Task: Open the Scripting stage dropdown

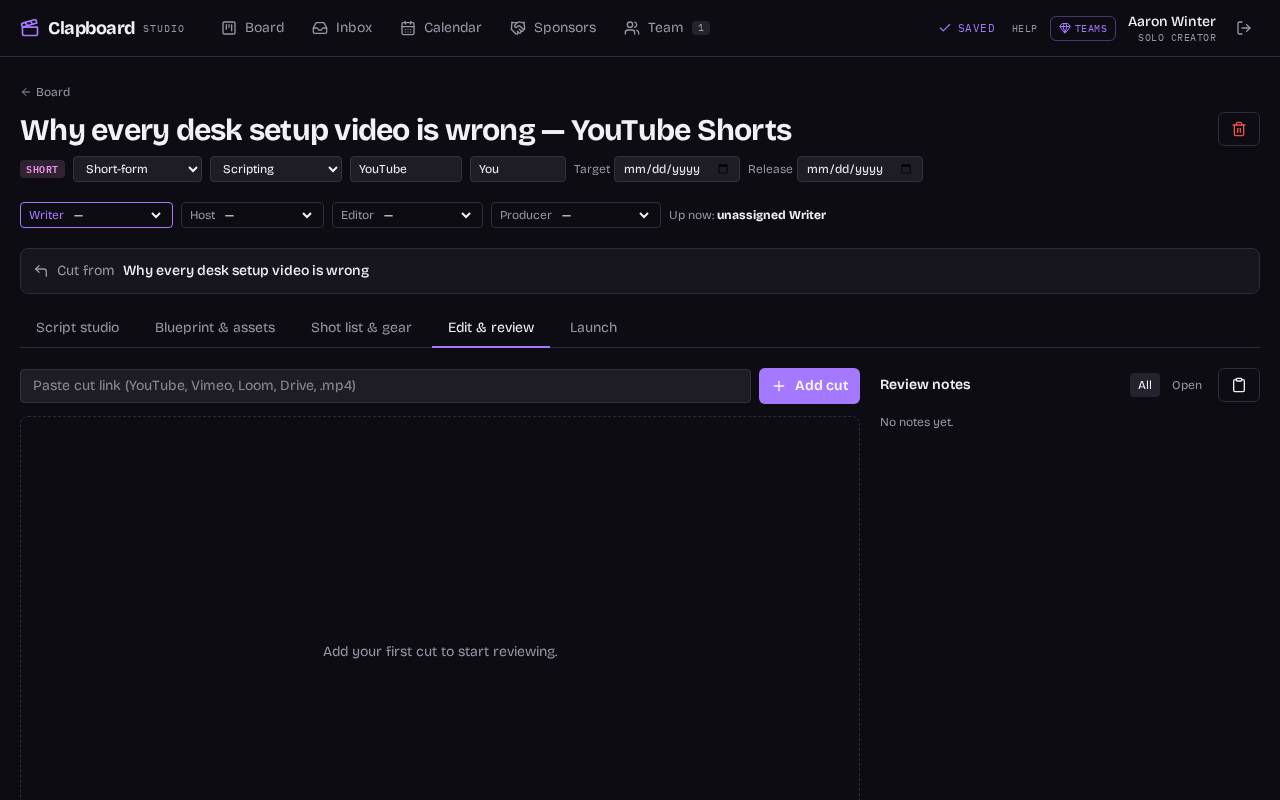Action: (x=276, y=169)
